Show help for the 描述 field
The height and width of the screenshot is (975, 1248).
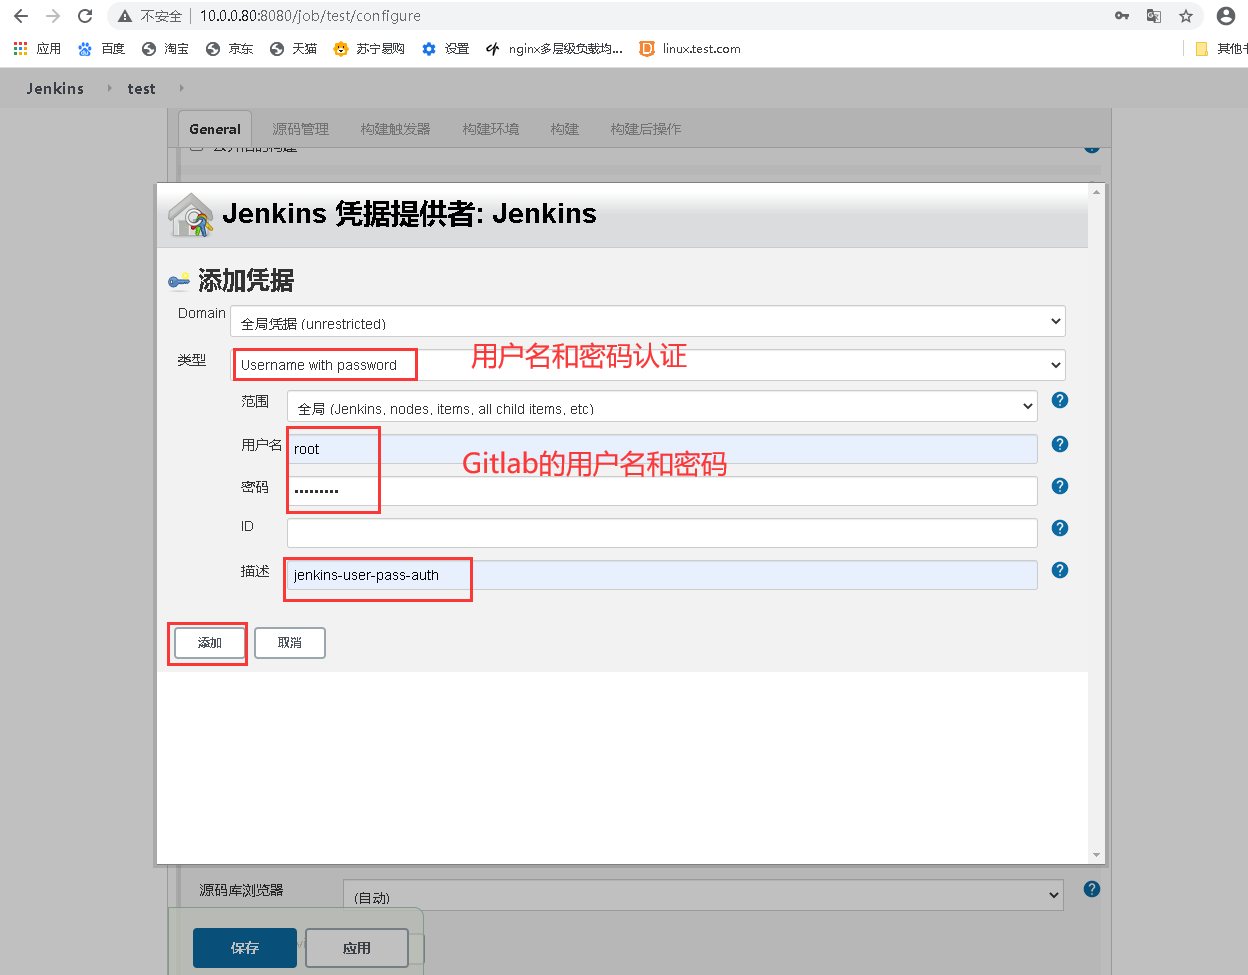(1060, 570)
